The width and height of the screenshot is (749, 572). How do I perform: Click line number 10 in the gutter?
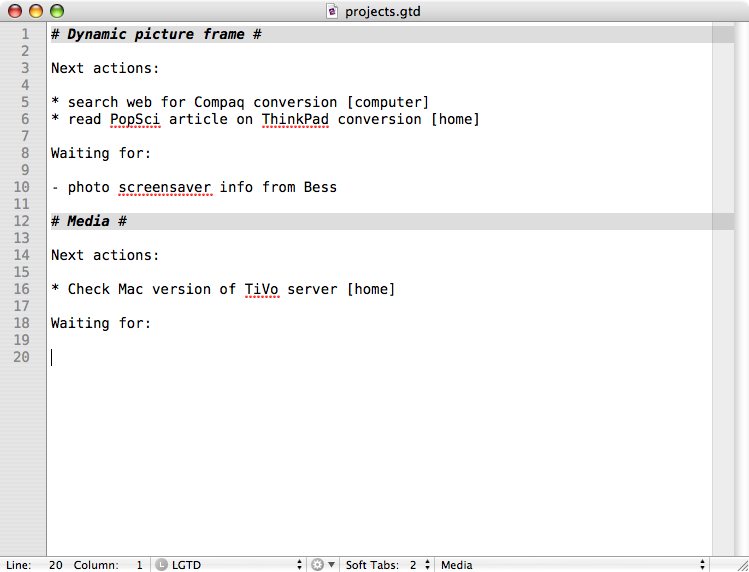coord(21,187)
